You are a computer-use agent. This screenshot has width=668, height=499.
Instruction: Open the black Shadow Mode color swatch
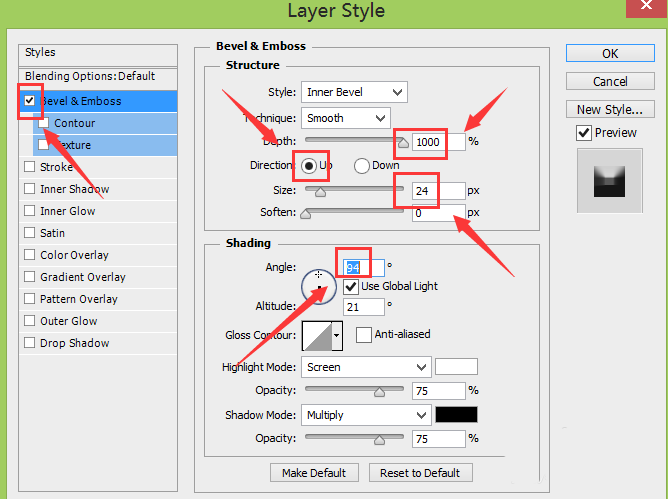[x=456, y=415]
